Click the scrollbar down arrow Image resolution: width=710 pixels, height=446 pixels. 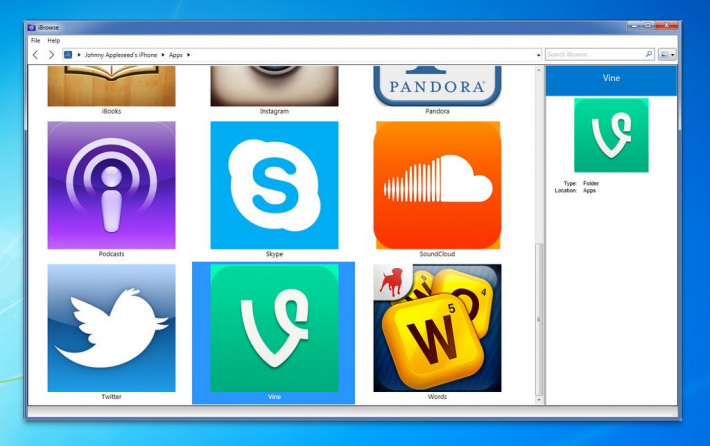click(539, 400)
